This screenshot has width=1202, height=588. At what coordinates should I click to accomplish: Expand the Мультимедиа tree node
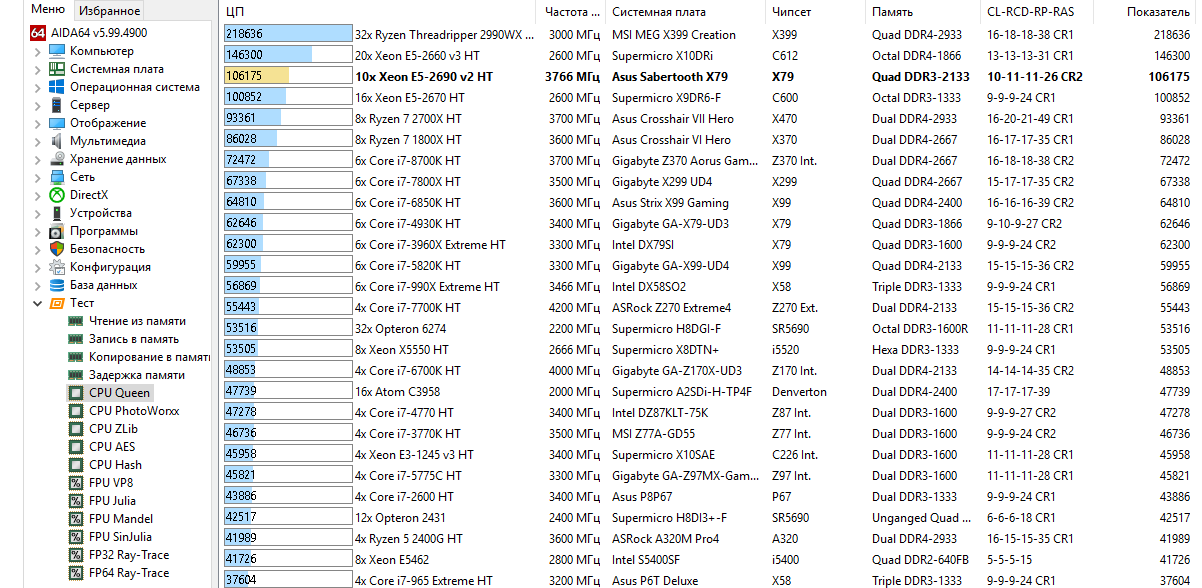38,141
